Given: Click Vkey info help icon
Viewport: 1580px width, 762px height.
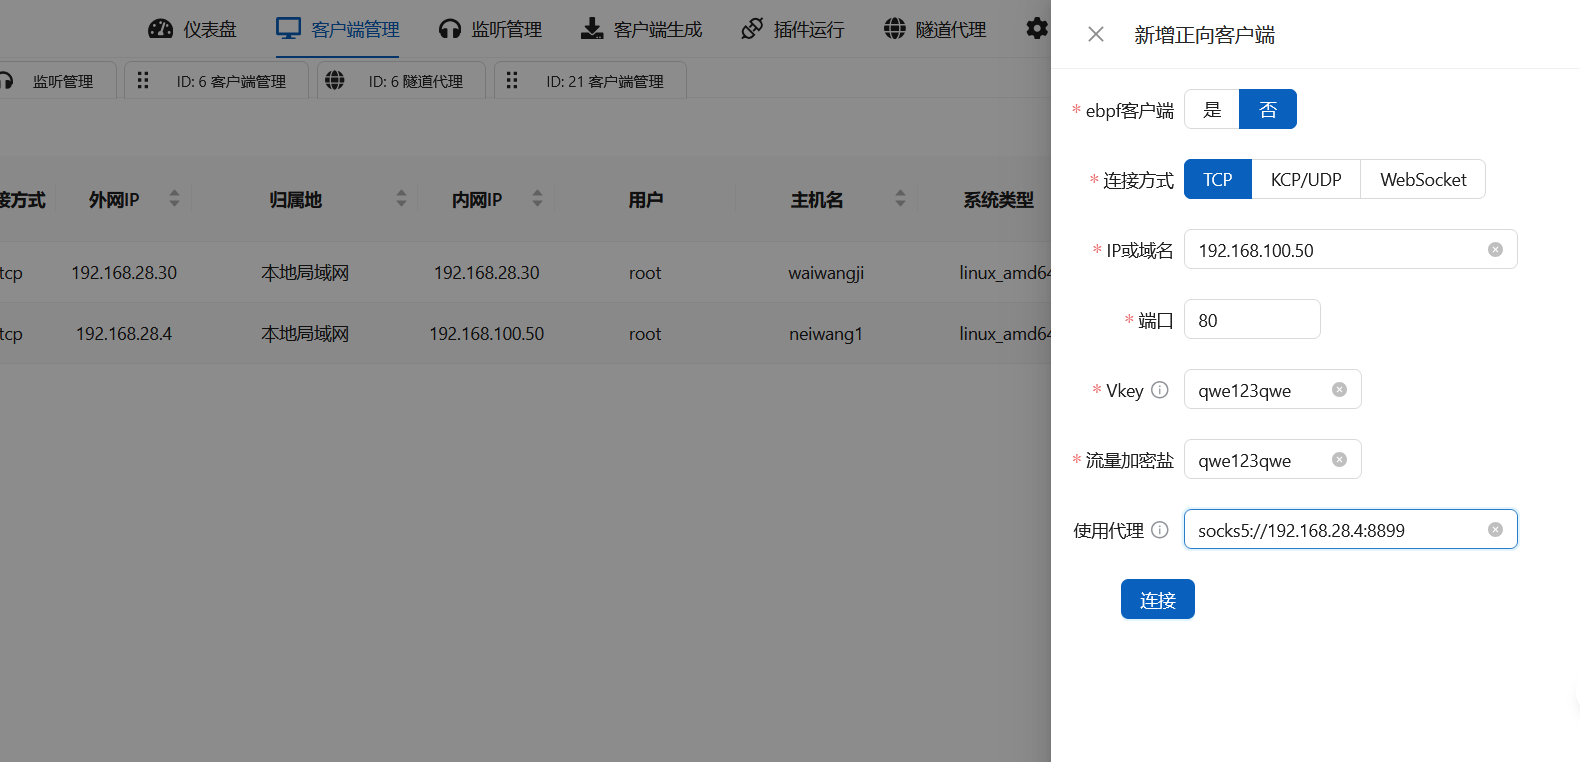Looking at the screenshot, I should 1160,390.
